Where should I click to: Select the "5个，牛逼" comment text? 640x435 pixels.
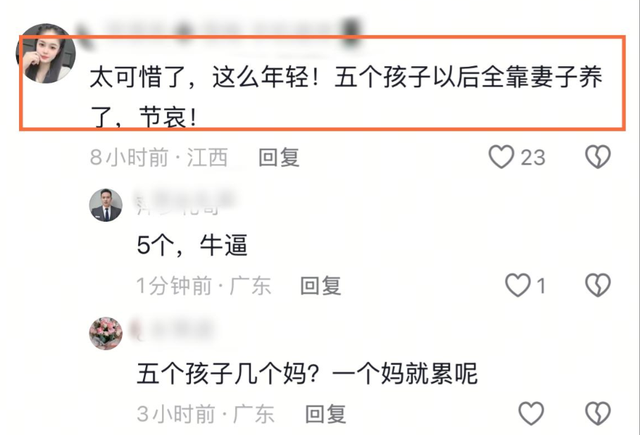point(192,246)
